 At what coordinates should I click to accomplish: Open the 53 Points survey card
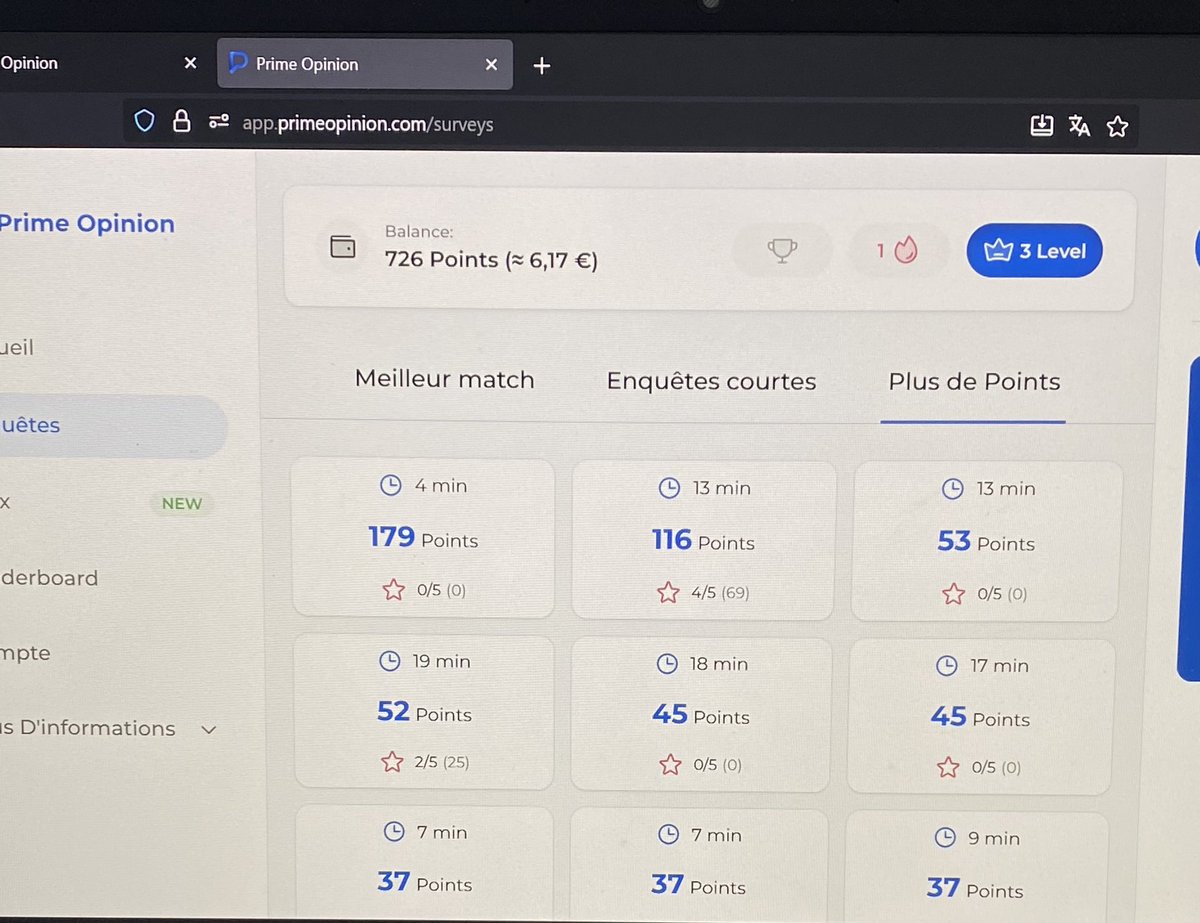pyautogui.click(x=987, y=543)
